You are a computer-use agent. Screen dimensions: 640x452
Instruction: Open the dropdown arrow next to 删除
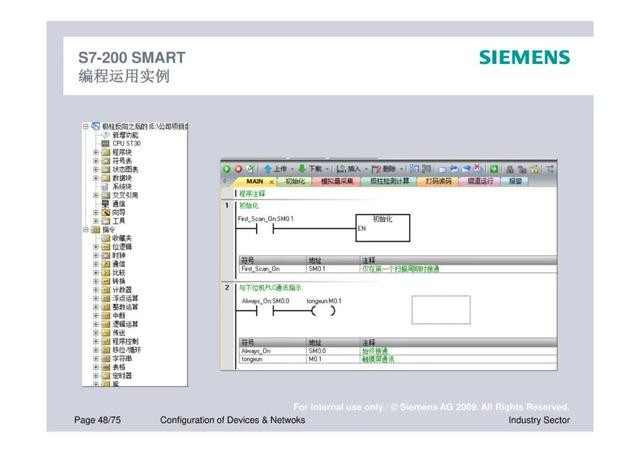tap(402, 169)
